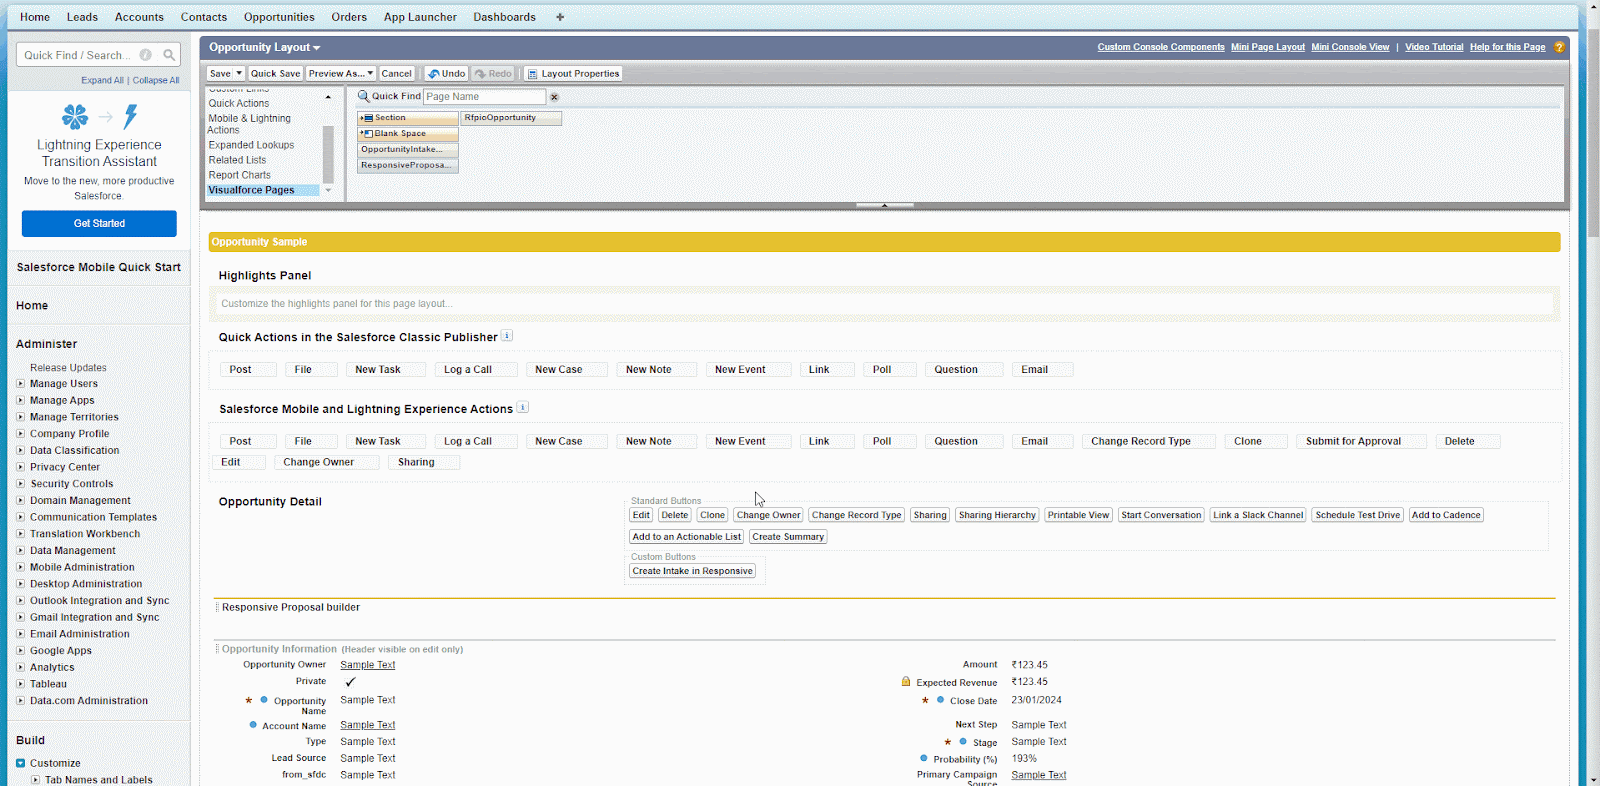Select Report Charts palette category
Image resolution: width=1600 pixels, height=786 pixels.
pyautogui.click(x=239, y=175)
